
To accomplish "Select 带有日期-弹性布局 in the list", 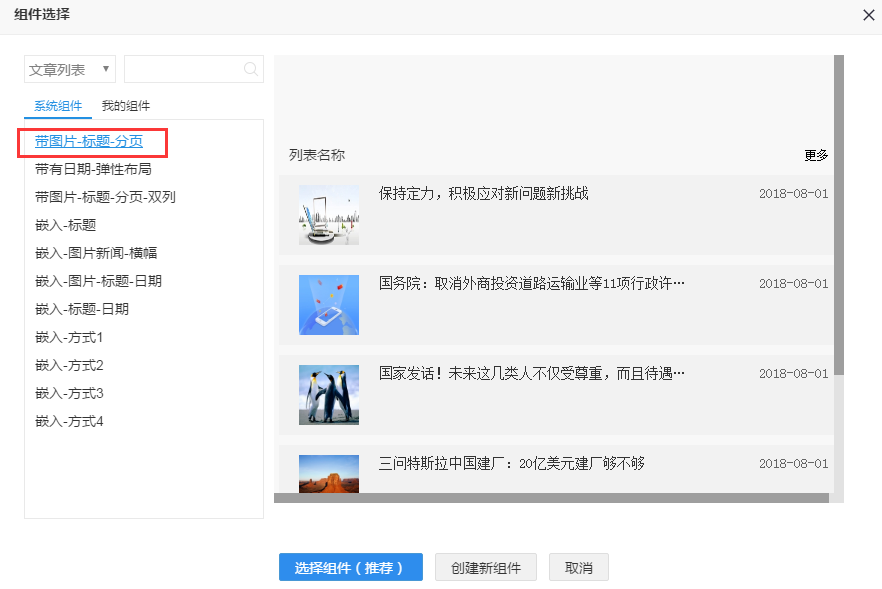I will click(x=93, y=169).
